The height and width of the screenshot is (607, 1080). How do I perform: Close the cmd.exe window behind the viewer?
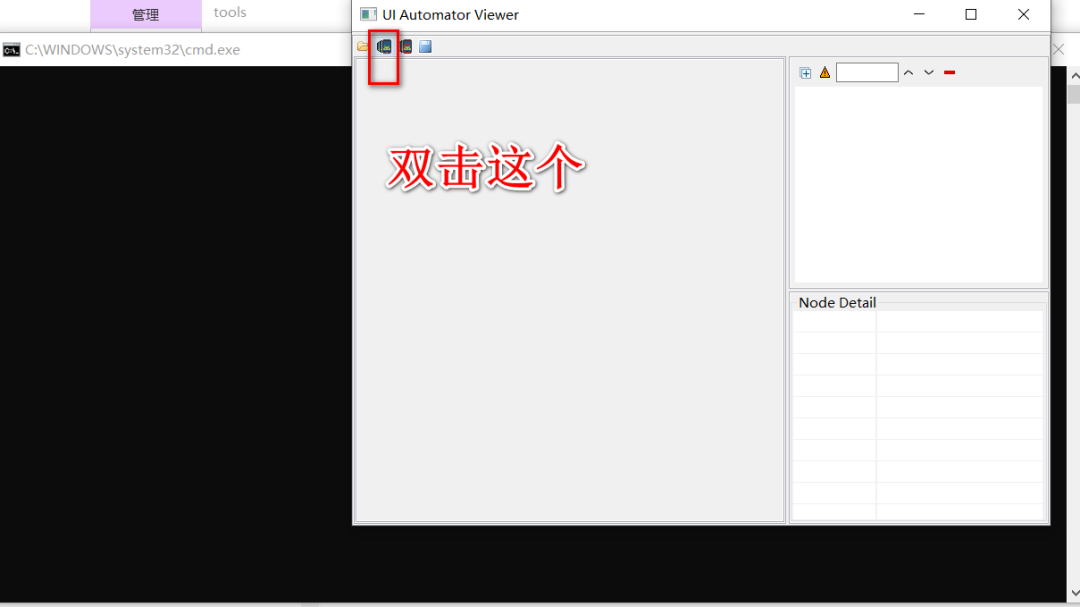pyautogui.click(x=1059, y=50)
